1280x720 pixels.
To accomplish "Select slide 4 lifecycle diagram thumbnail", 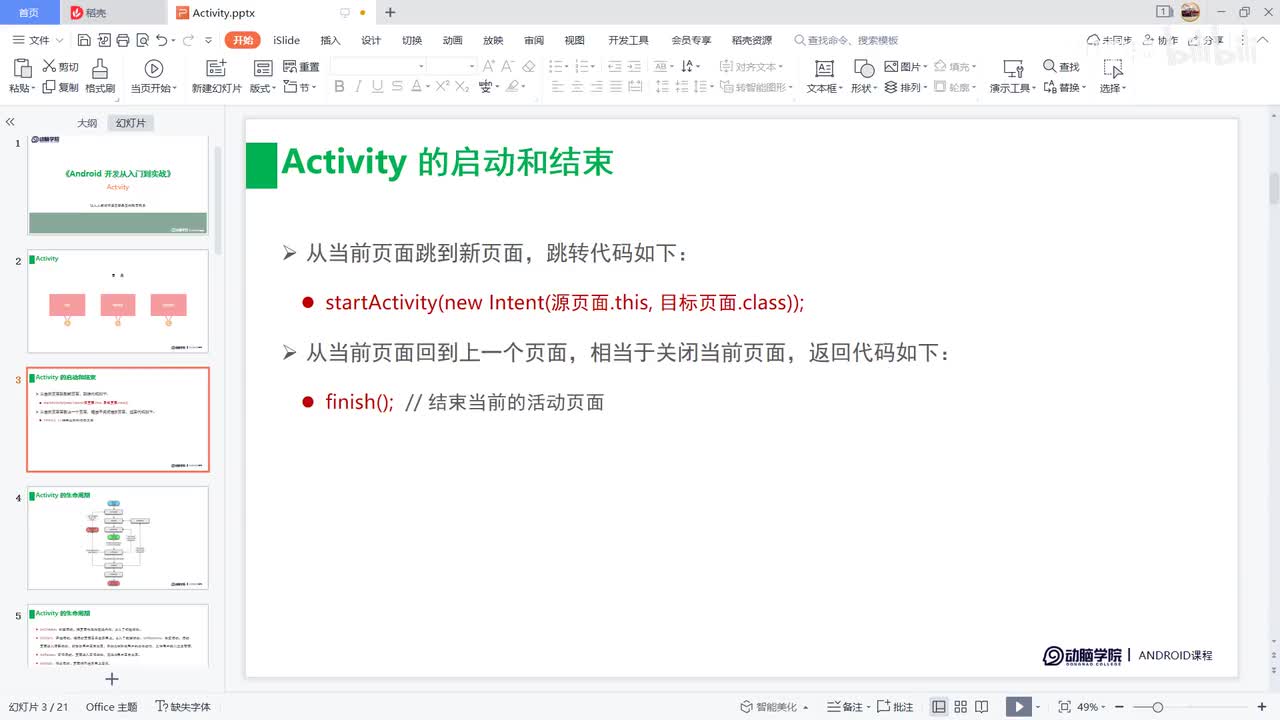I will point(118,537).
